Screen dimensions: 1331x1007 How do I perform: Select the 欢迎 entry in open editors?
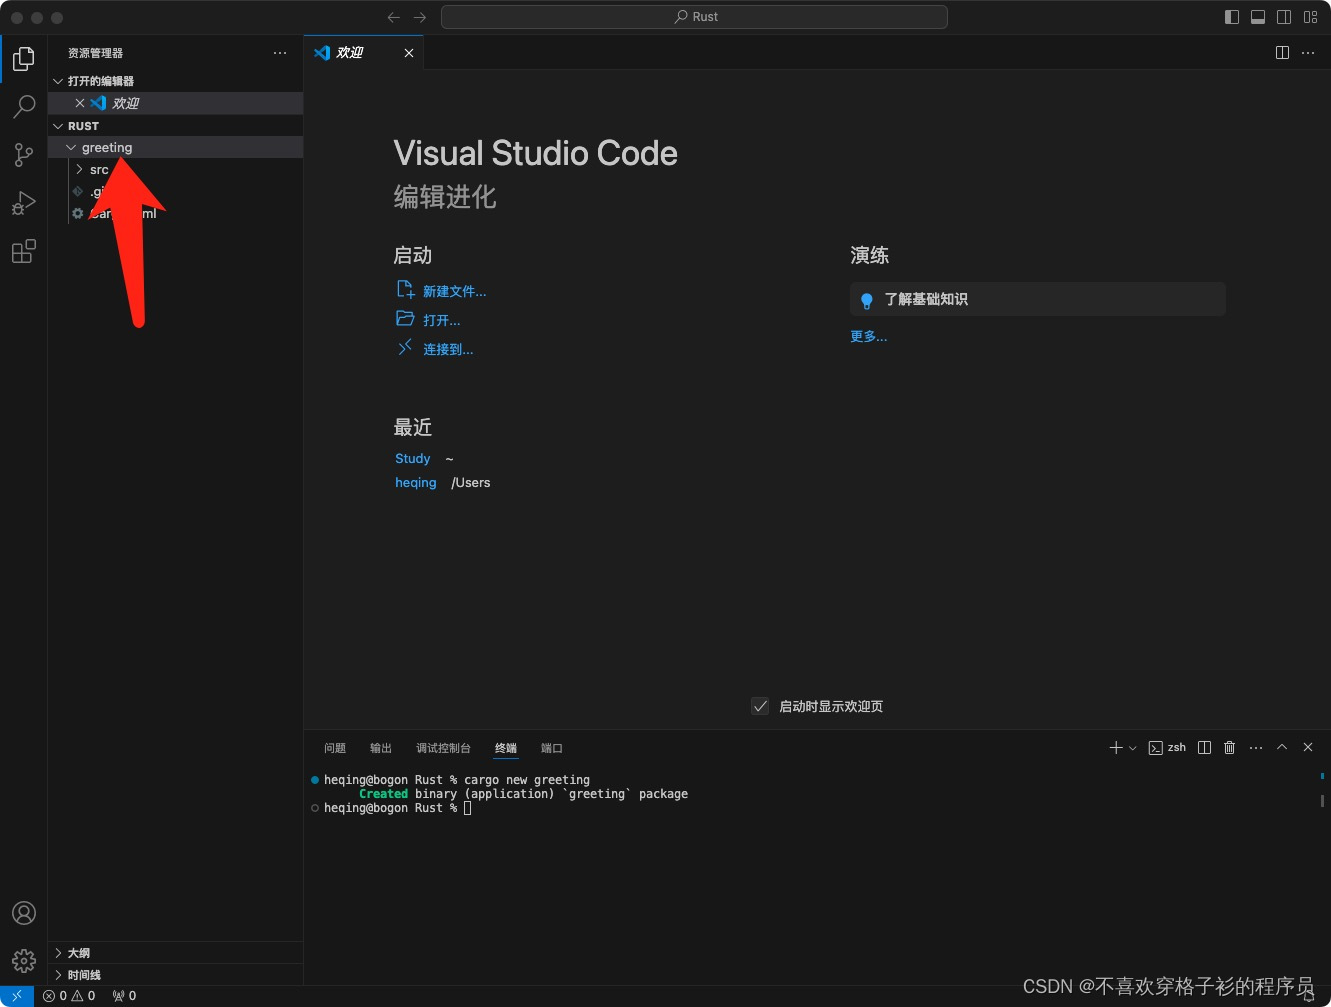tap(176, 103)
